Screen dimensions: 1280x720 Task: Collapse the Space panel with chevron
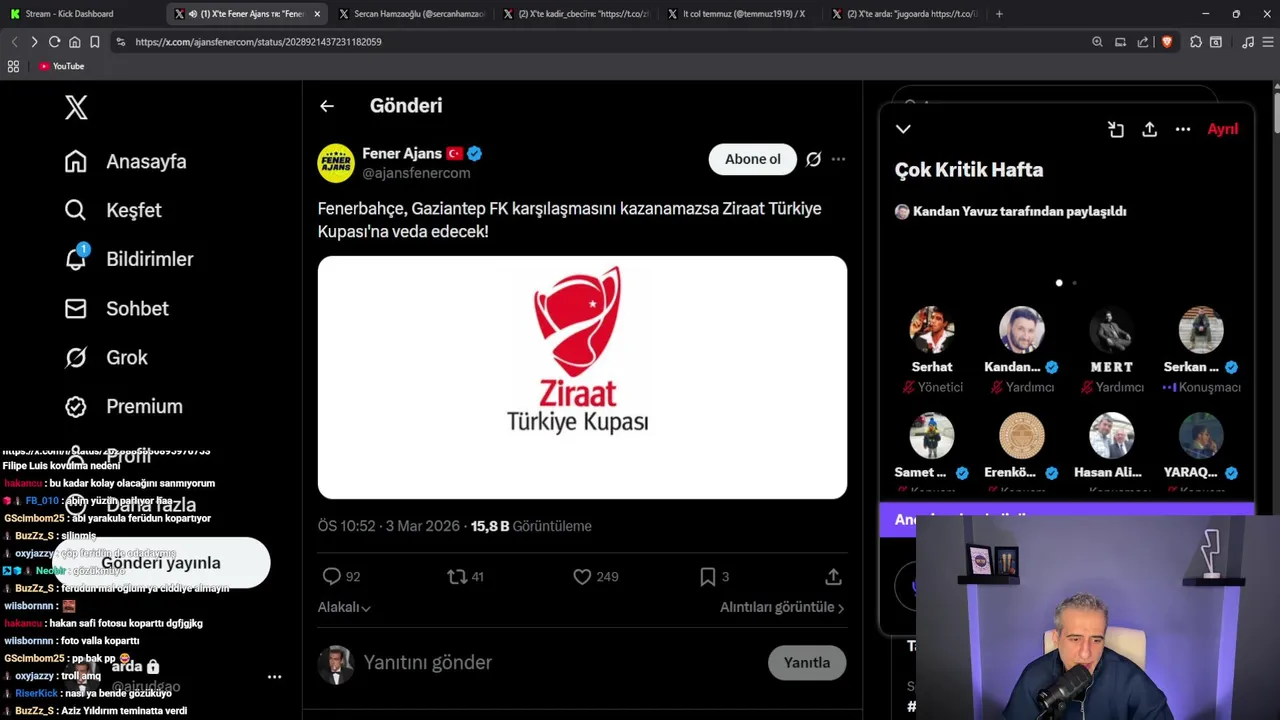click(903, 129)
